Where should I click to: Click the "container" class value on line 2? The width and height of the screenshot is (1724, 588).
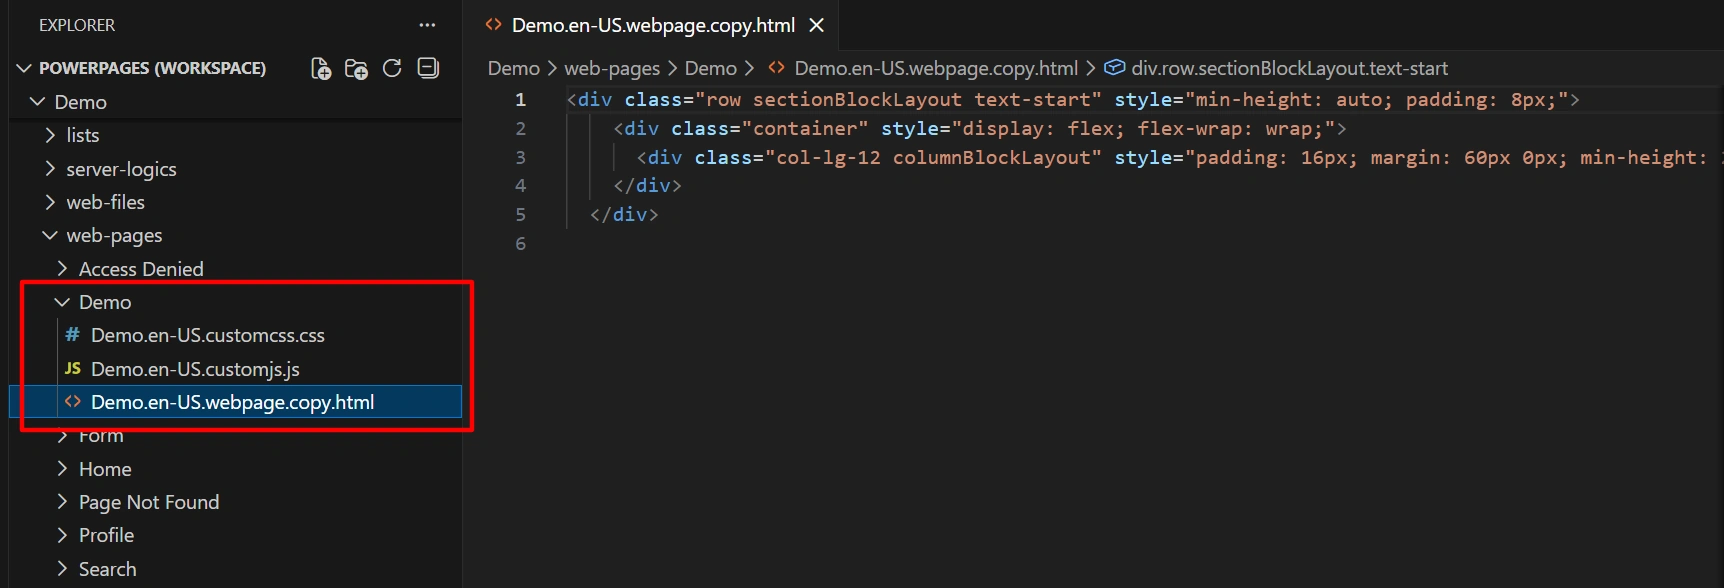coord(805,128)
